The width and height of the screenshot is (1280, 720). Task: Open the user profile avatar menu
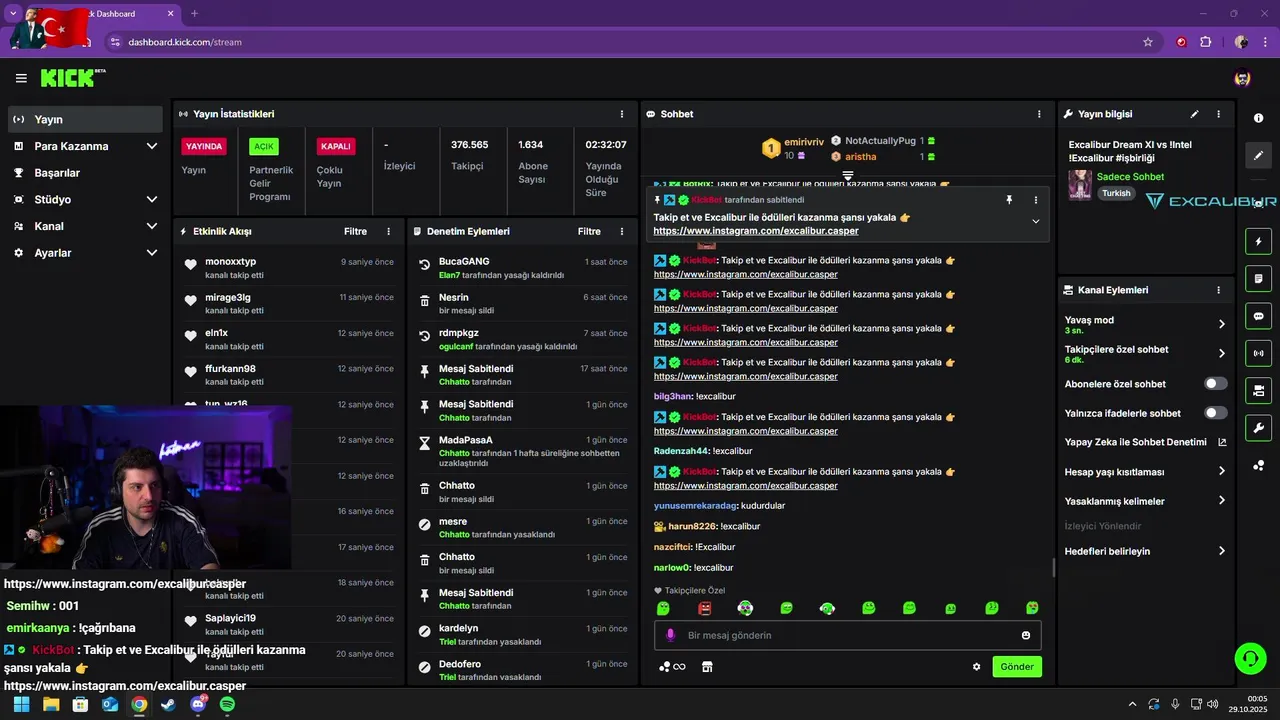(1243, 78)
